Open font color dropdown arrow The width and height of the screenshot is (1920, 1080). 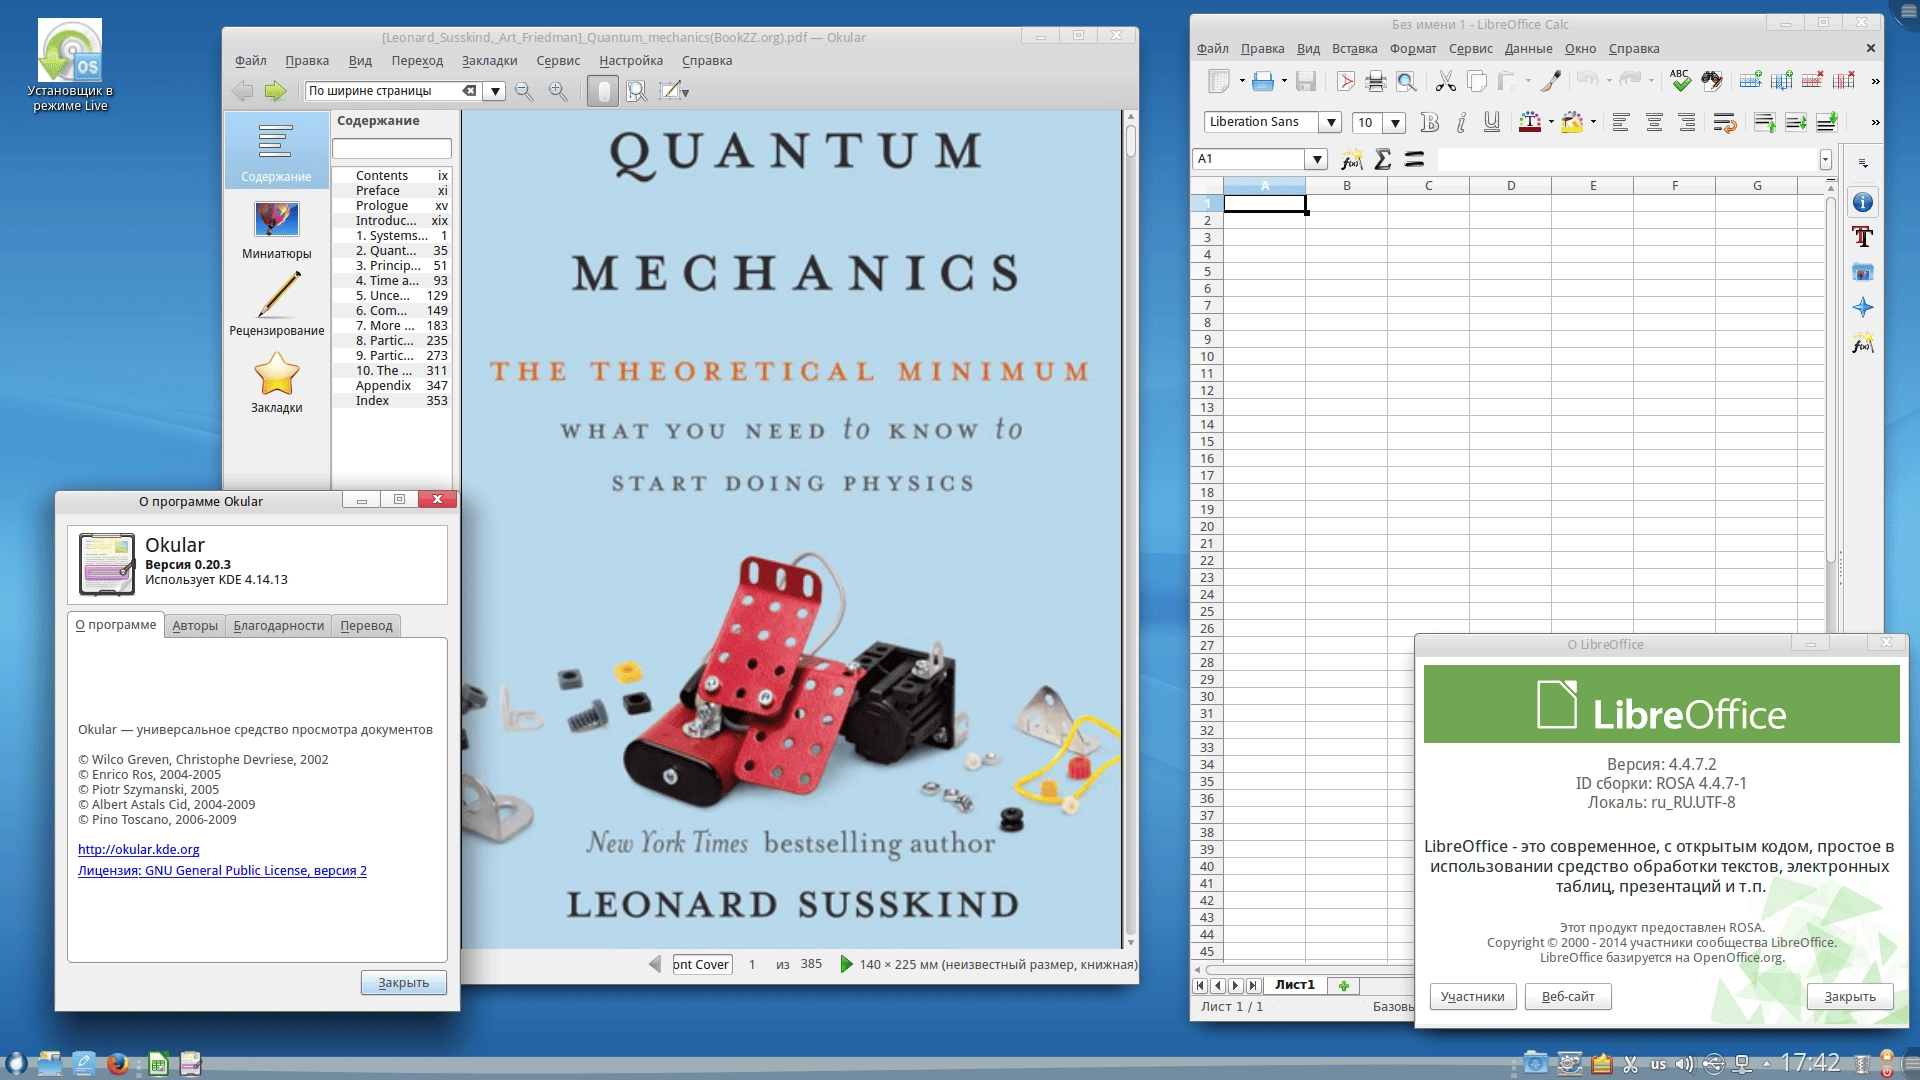click(x=1551, y=123)
